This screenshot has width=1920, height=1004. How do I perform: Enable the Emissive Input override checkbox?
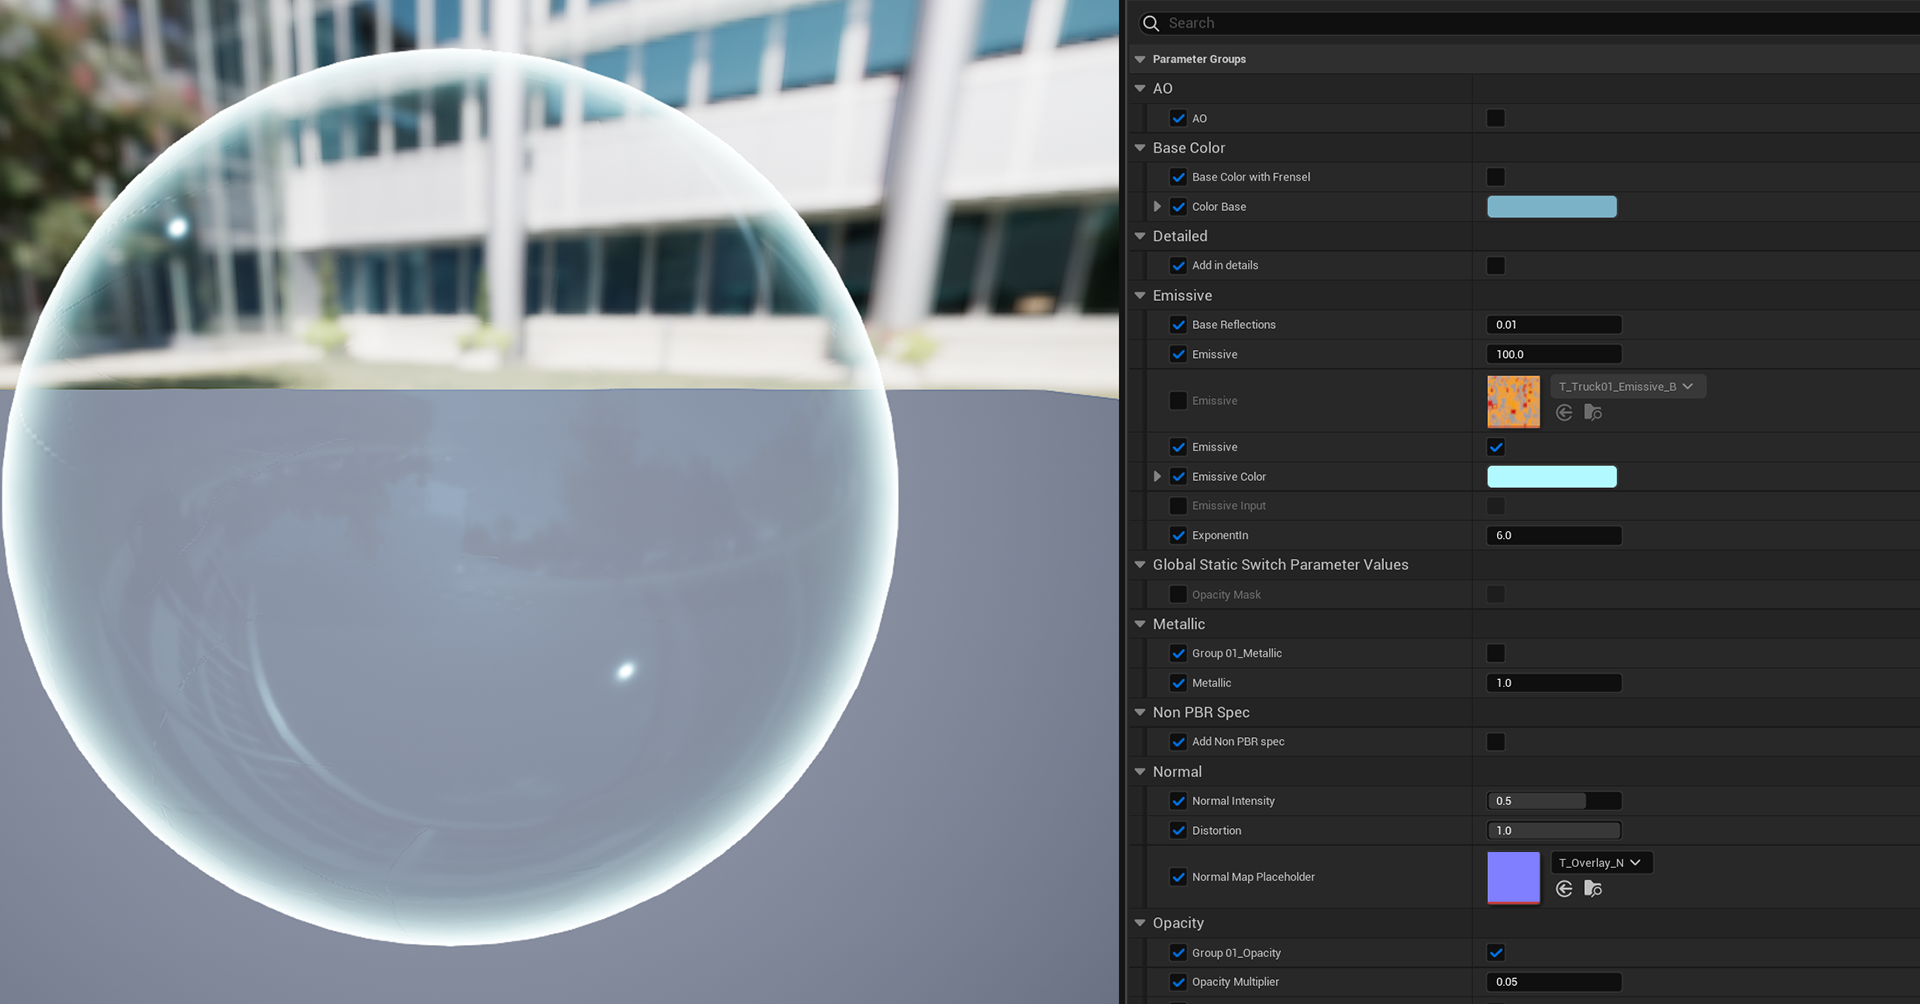(x=1178, y=506)
